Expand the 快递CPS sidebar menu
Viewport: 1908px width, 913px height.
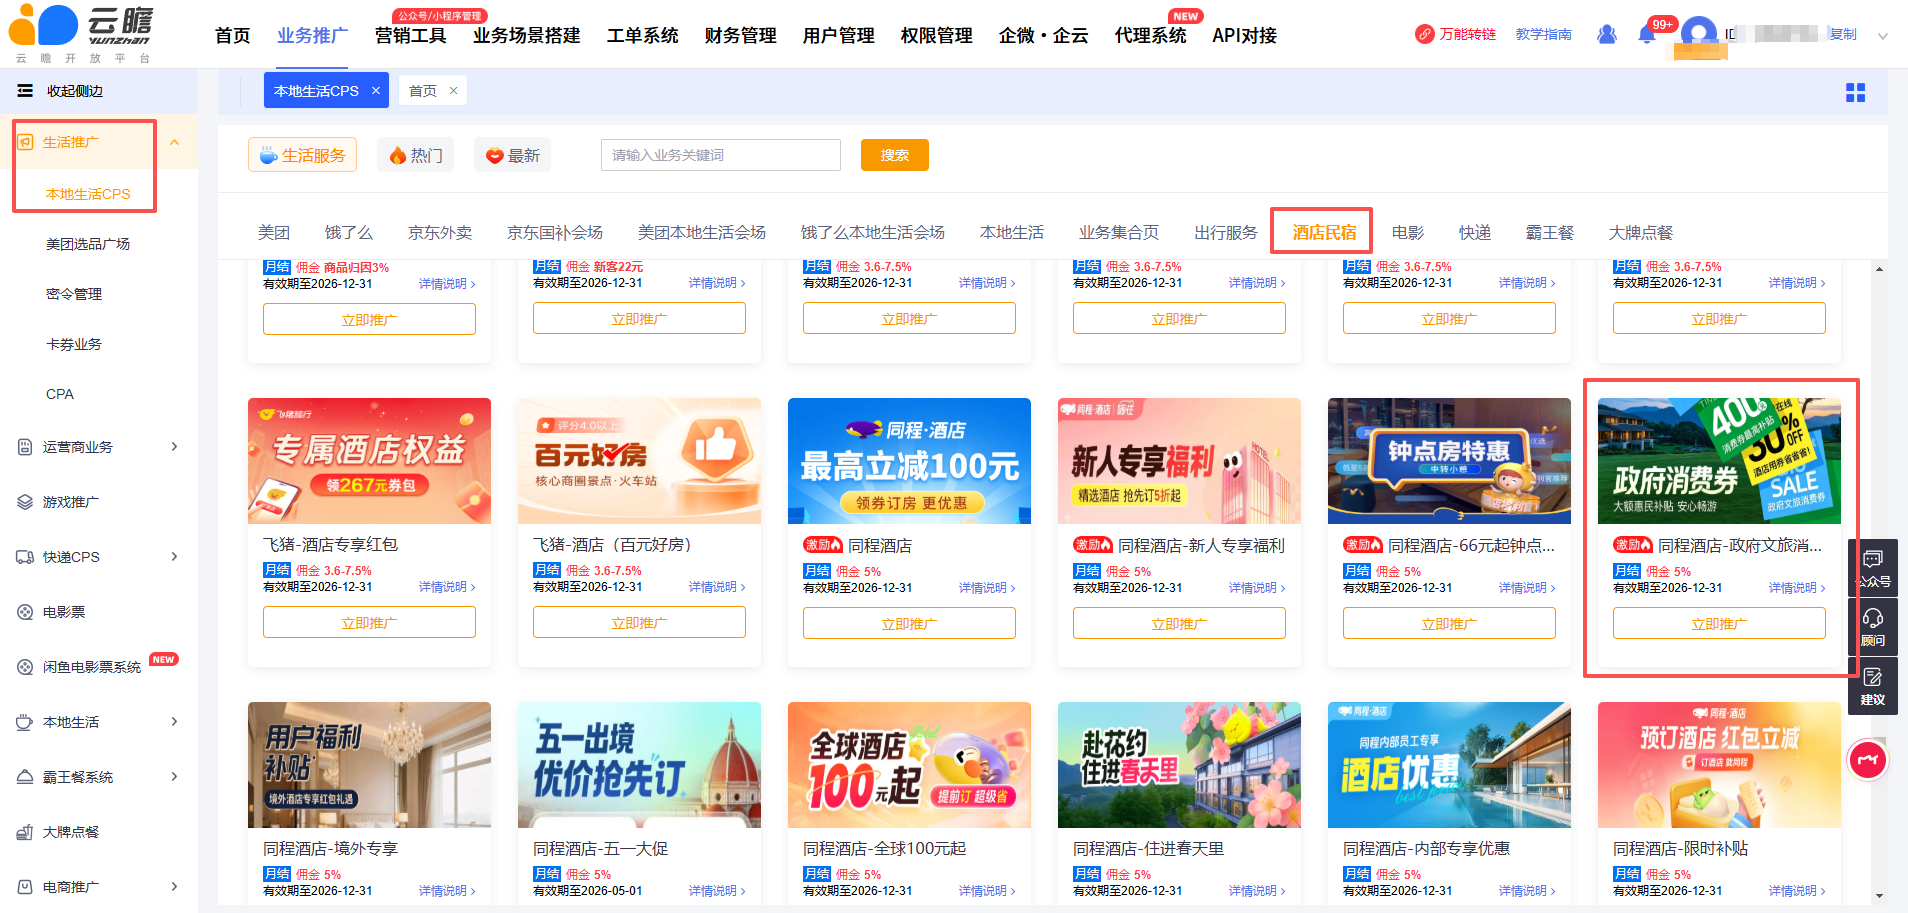[174, 557]
